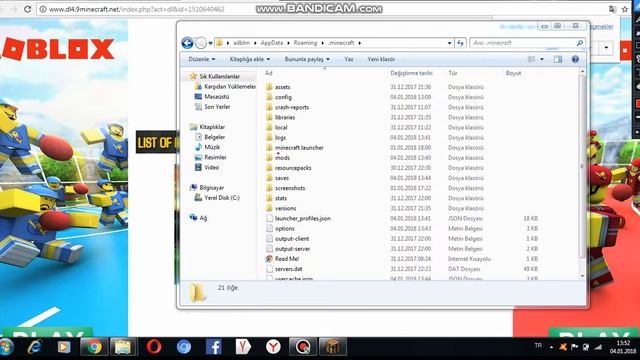Open the Düzenle menu

click(202, 59)
